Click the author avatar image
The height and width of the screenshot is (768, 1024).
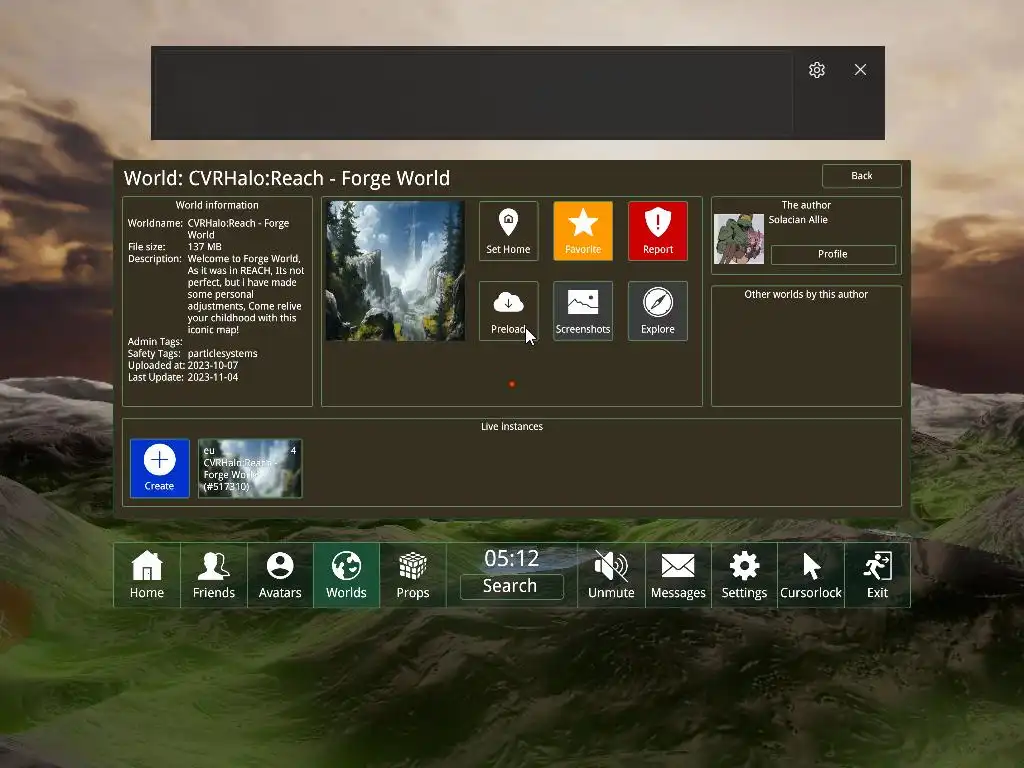point(739,239)
